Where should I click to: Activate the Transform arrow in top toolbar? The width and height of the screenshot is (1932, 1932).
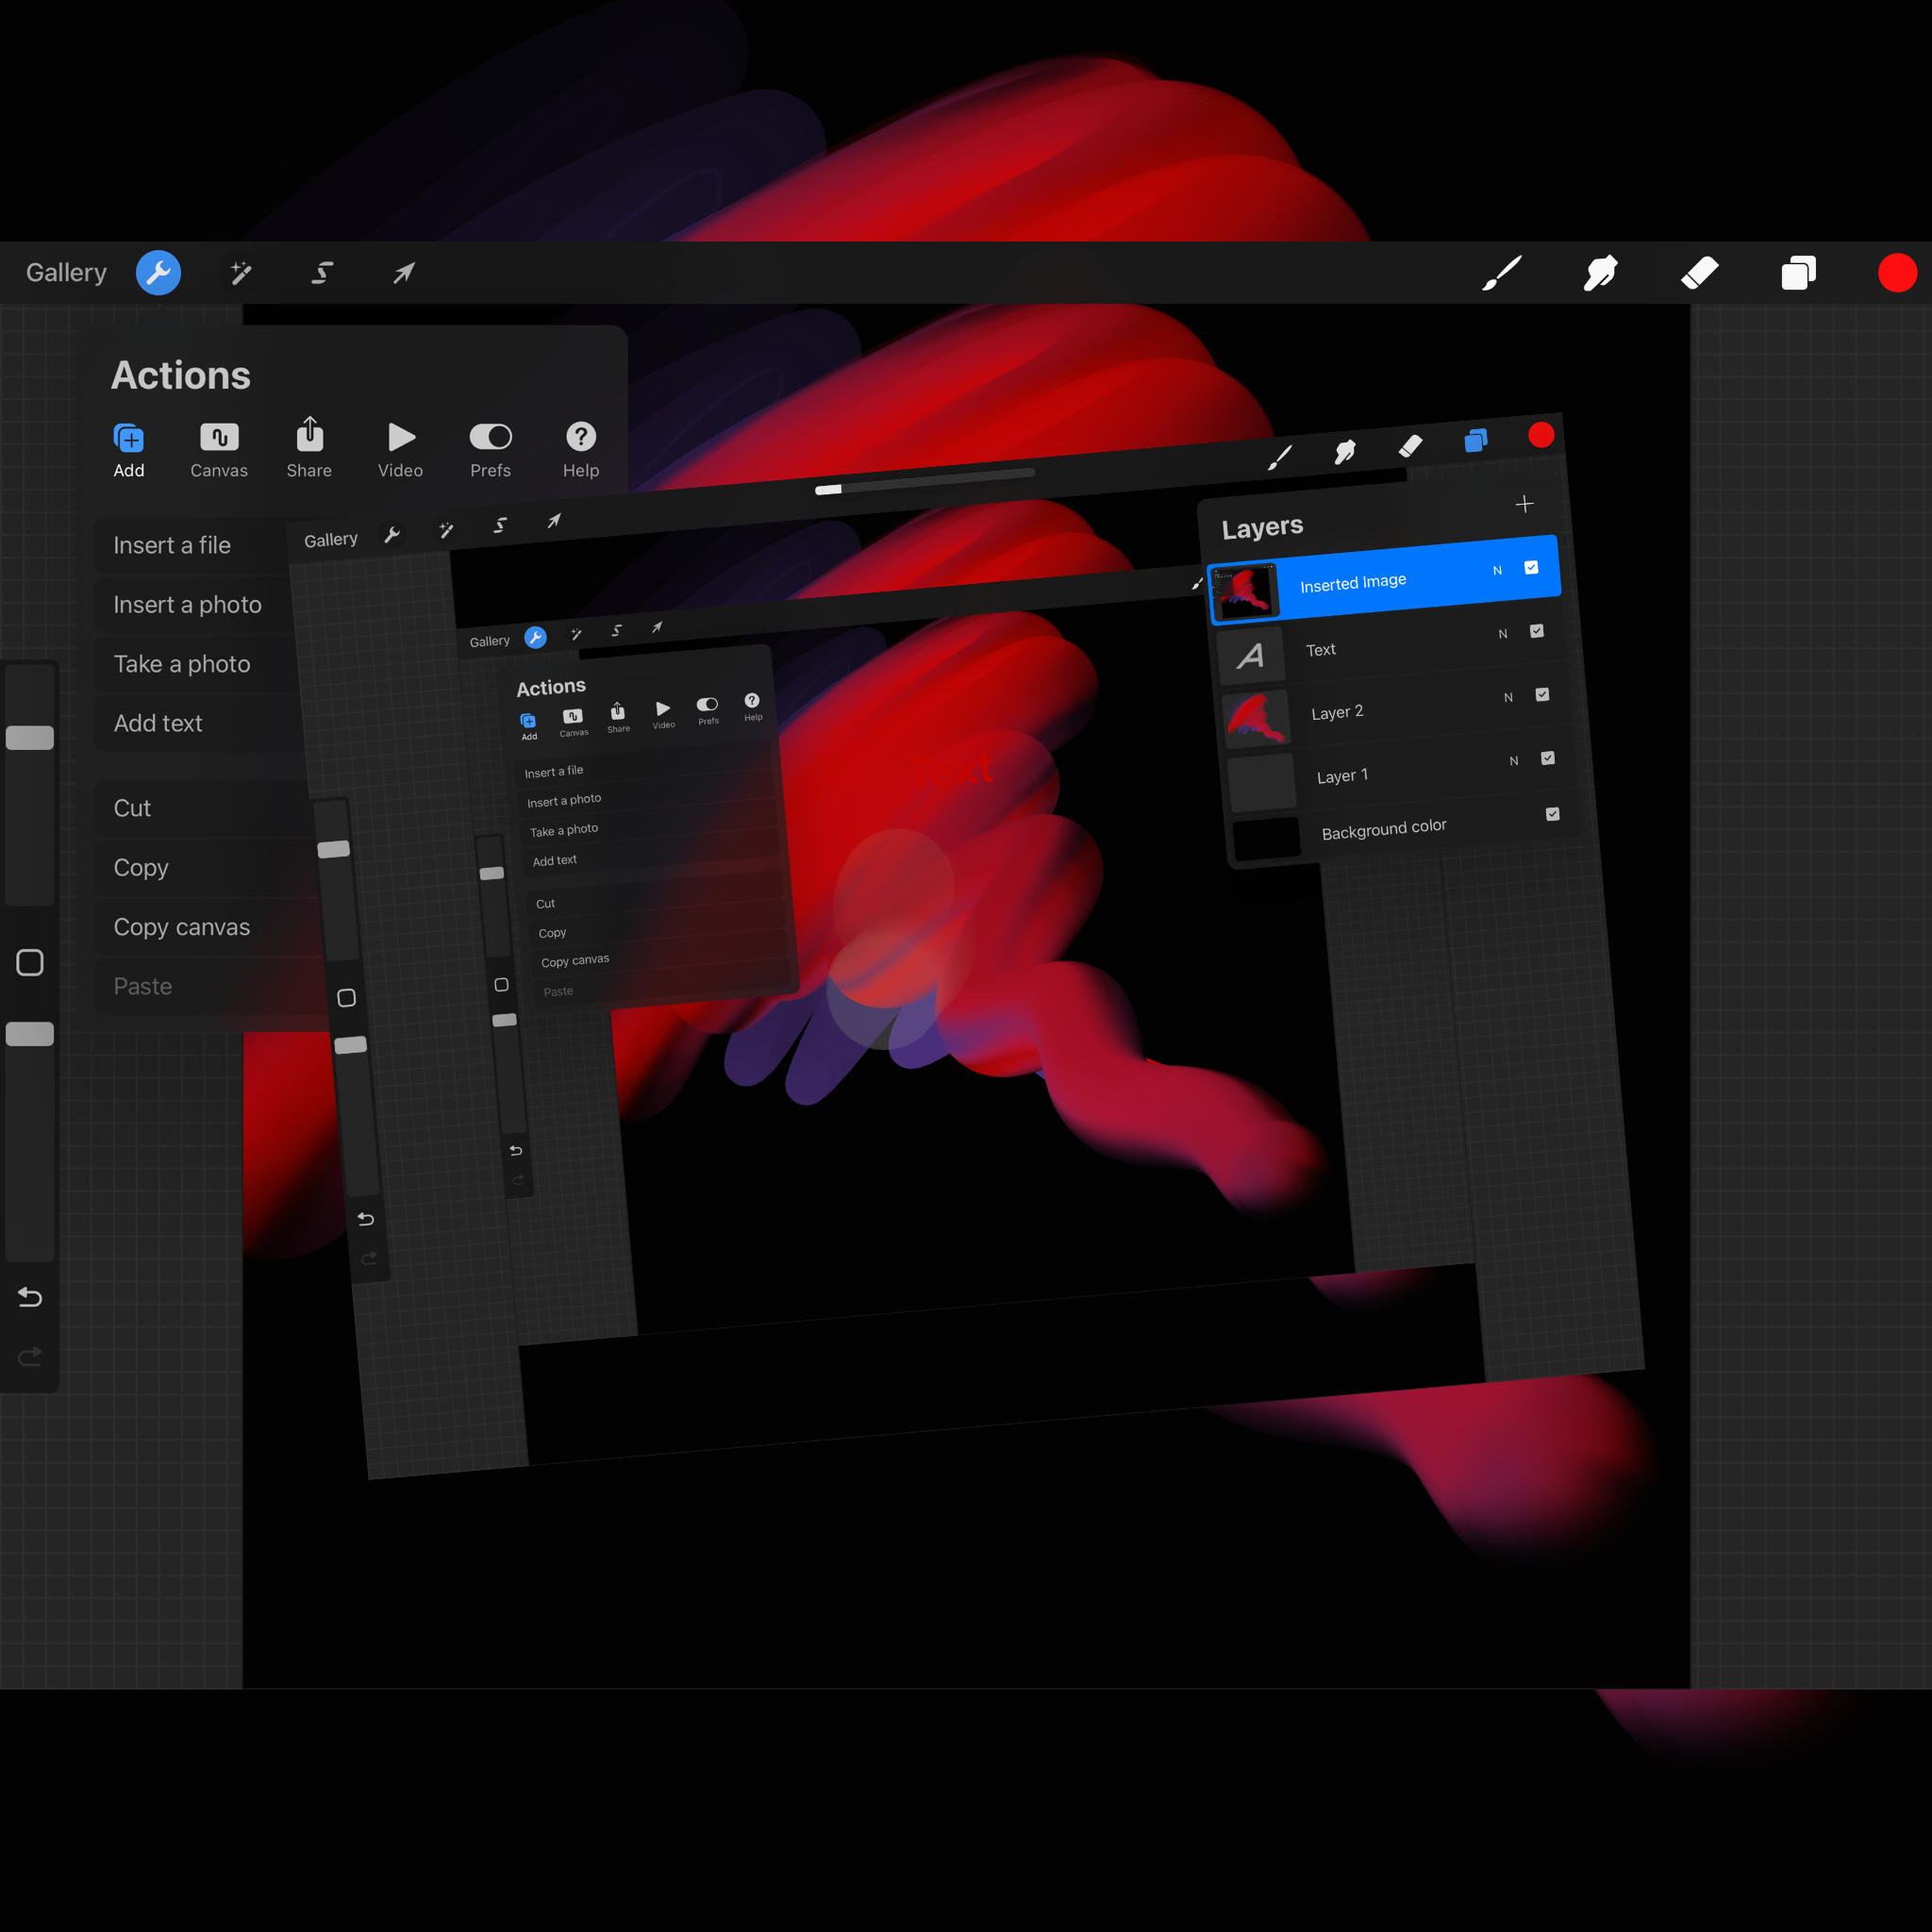tap(404, 273)
